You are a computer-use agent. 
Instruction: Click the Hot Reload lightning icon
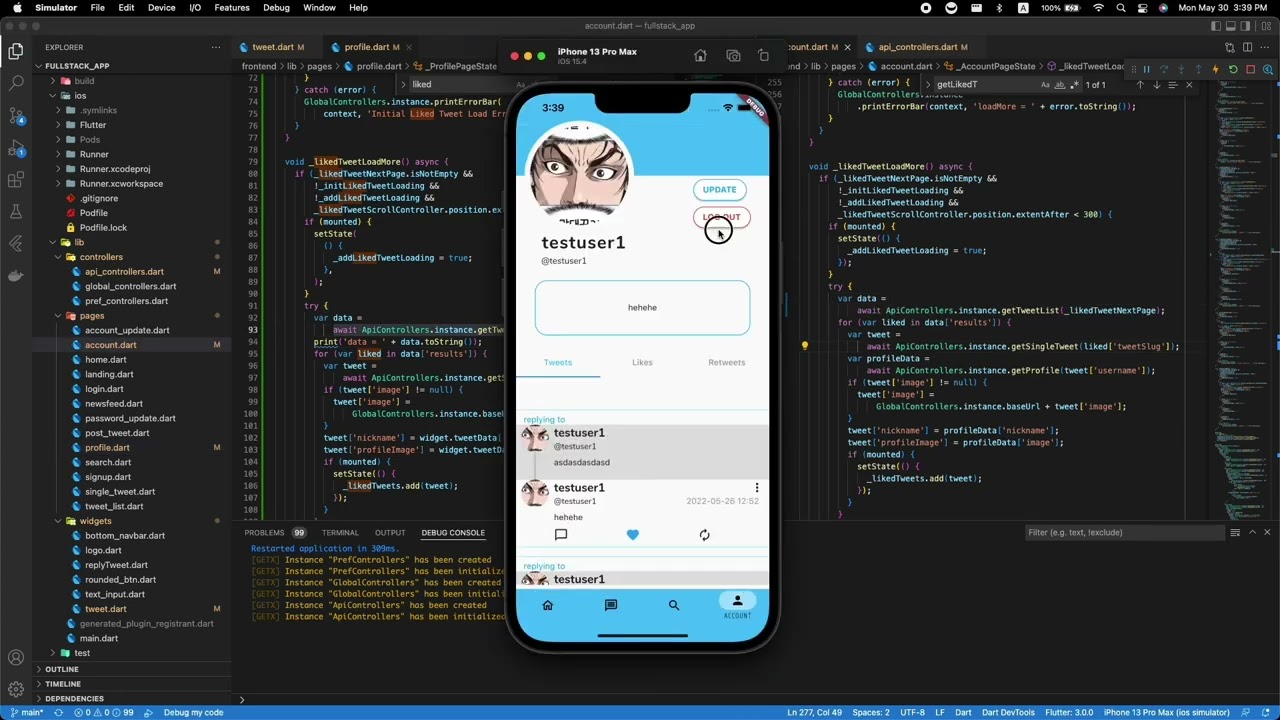[x=1215, y=69]
